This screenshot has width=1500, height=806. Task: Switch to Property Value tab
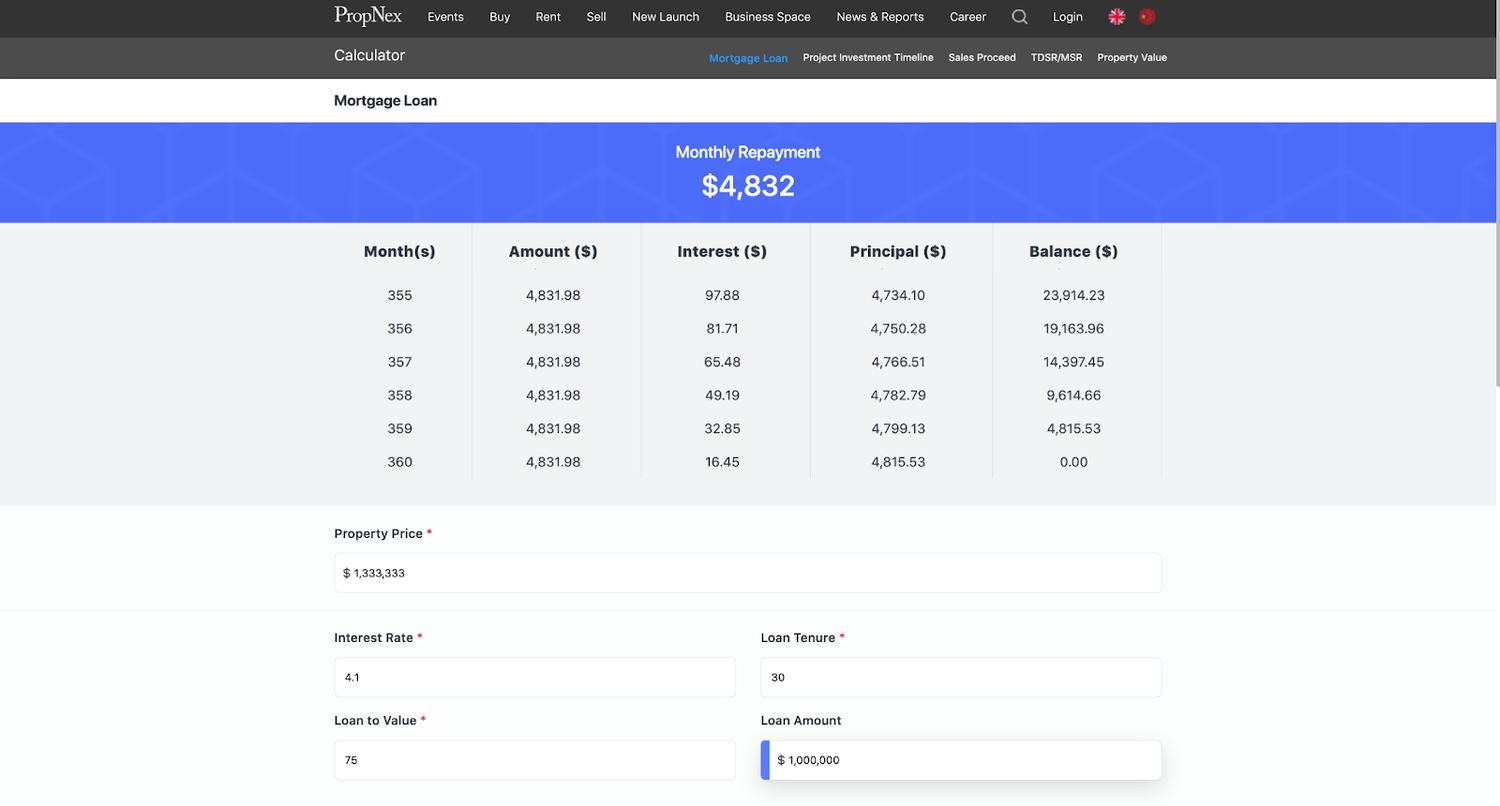tap(1132, 58)
